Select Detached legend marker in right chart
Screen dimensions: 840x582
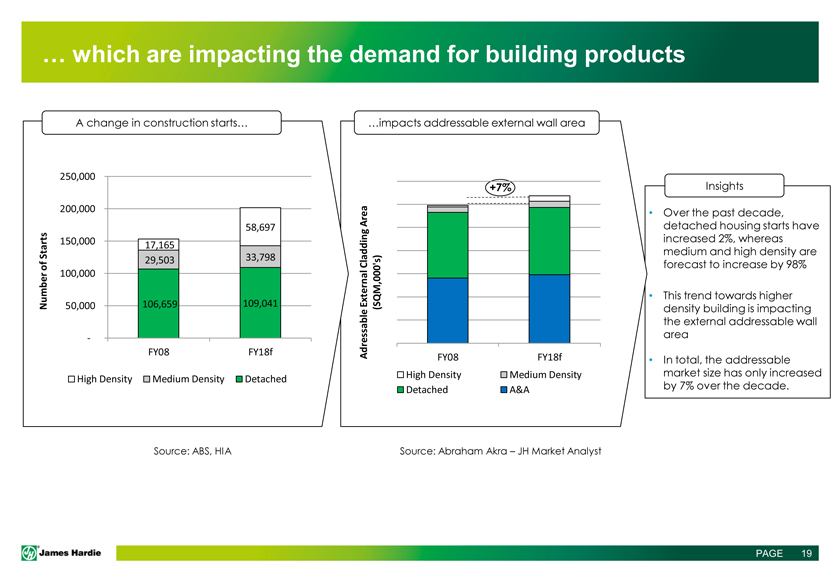[x=401, y=390]
